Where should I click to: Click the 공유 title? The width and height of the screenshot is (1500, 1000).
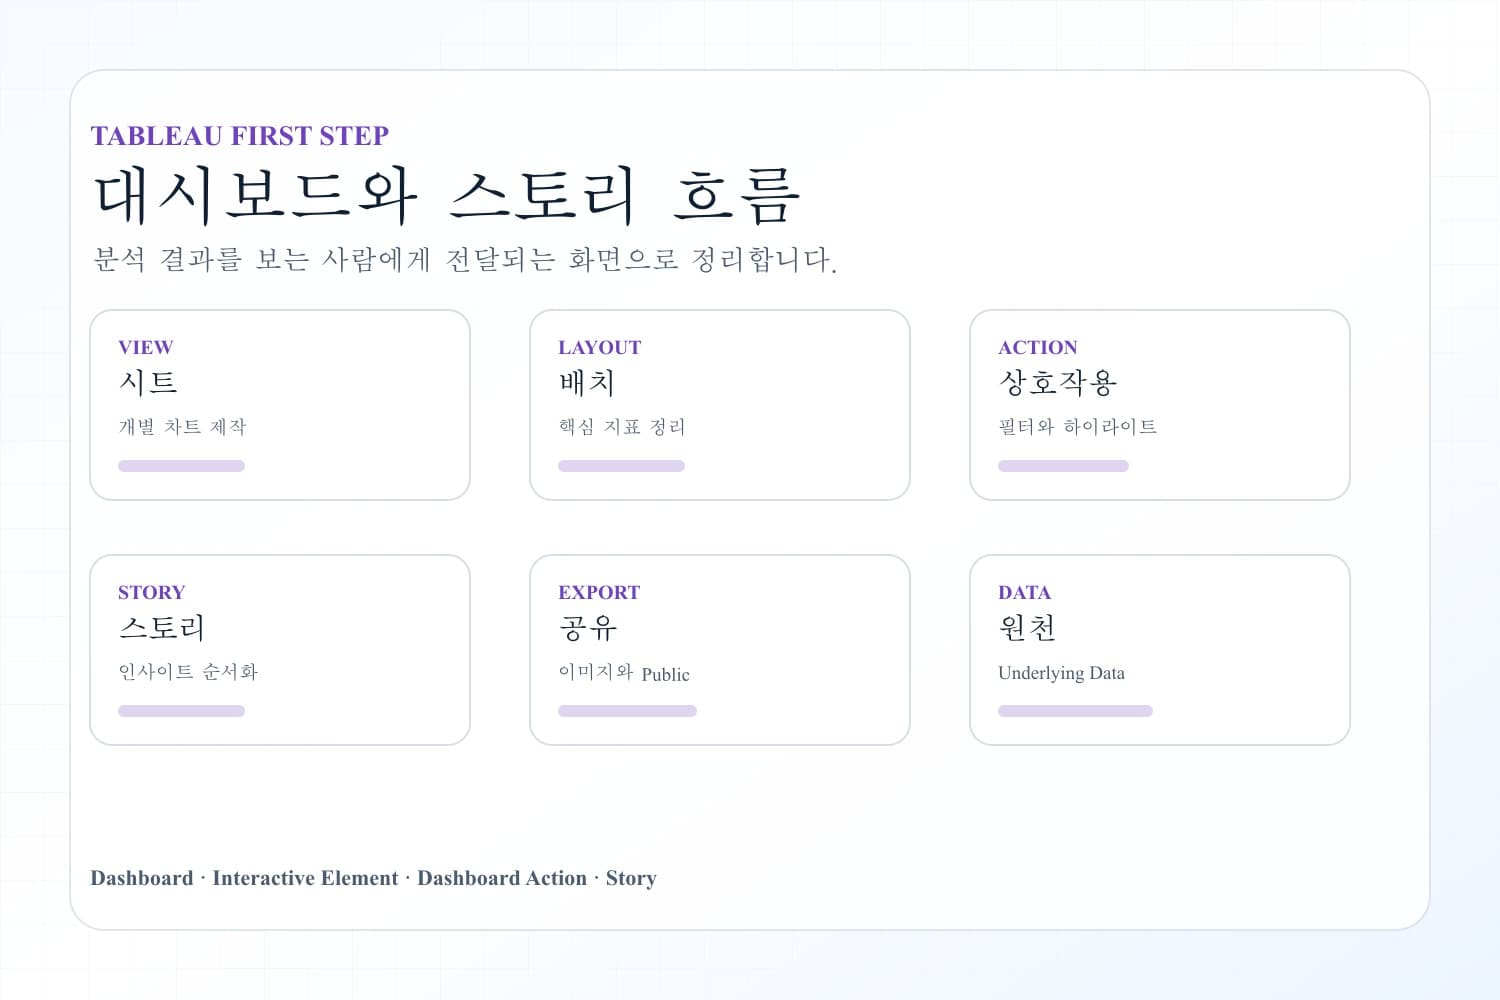coord(588,627)
